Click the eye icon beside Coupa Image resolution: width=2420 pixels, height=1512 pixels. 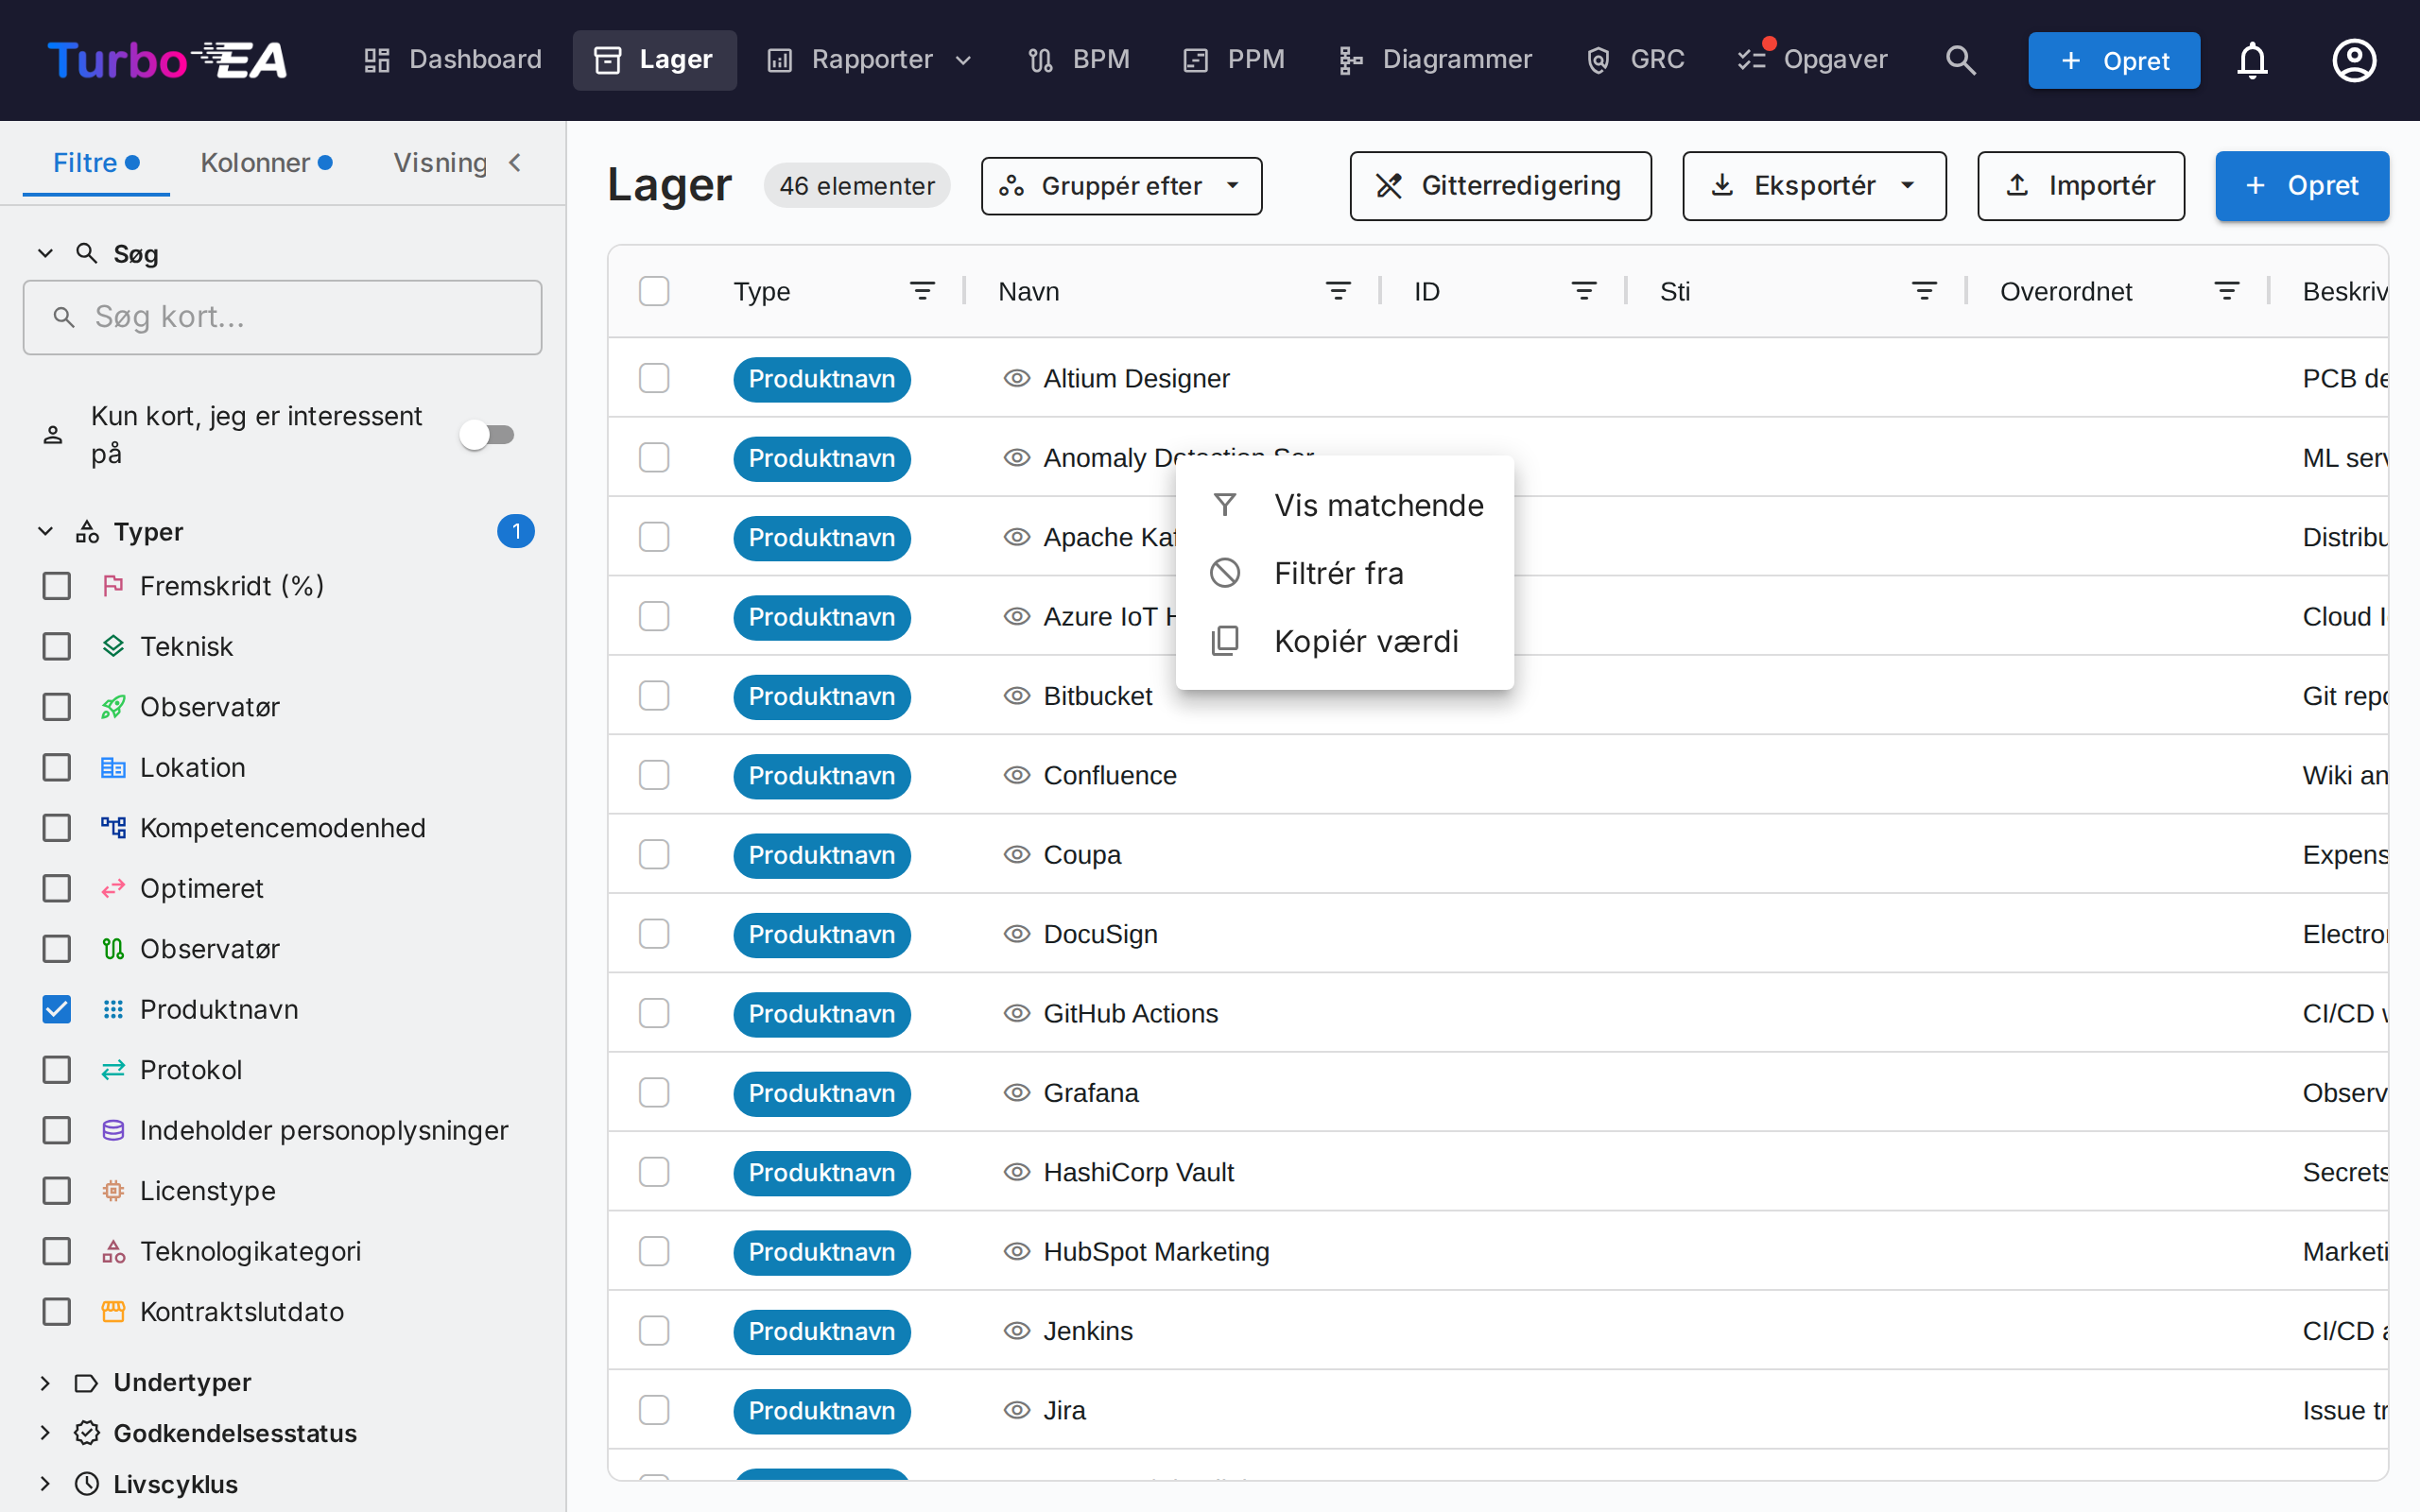[1017, 855]
